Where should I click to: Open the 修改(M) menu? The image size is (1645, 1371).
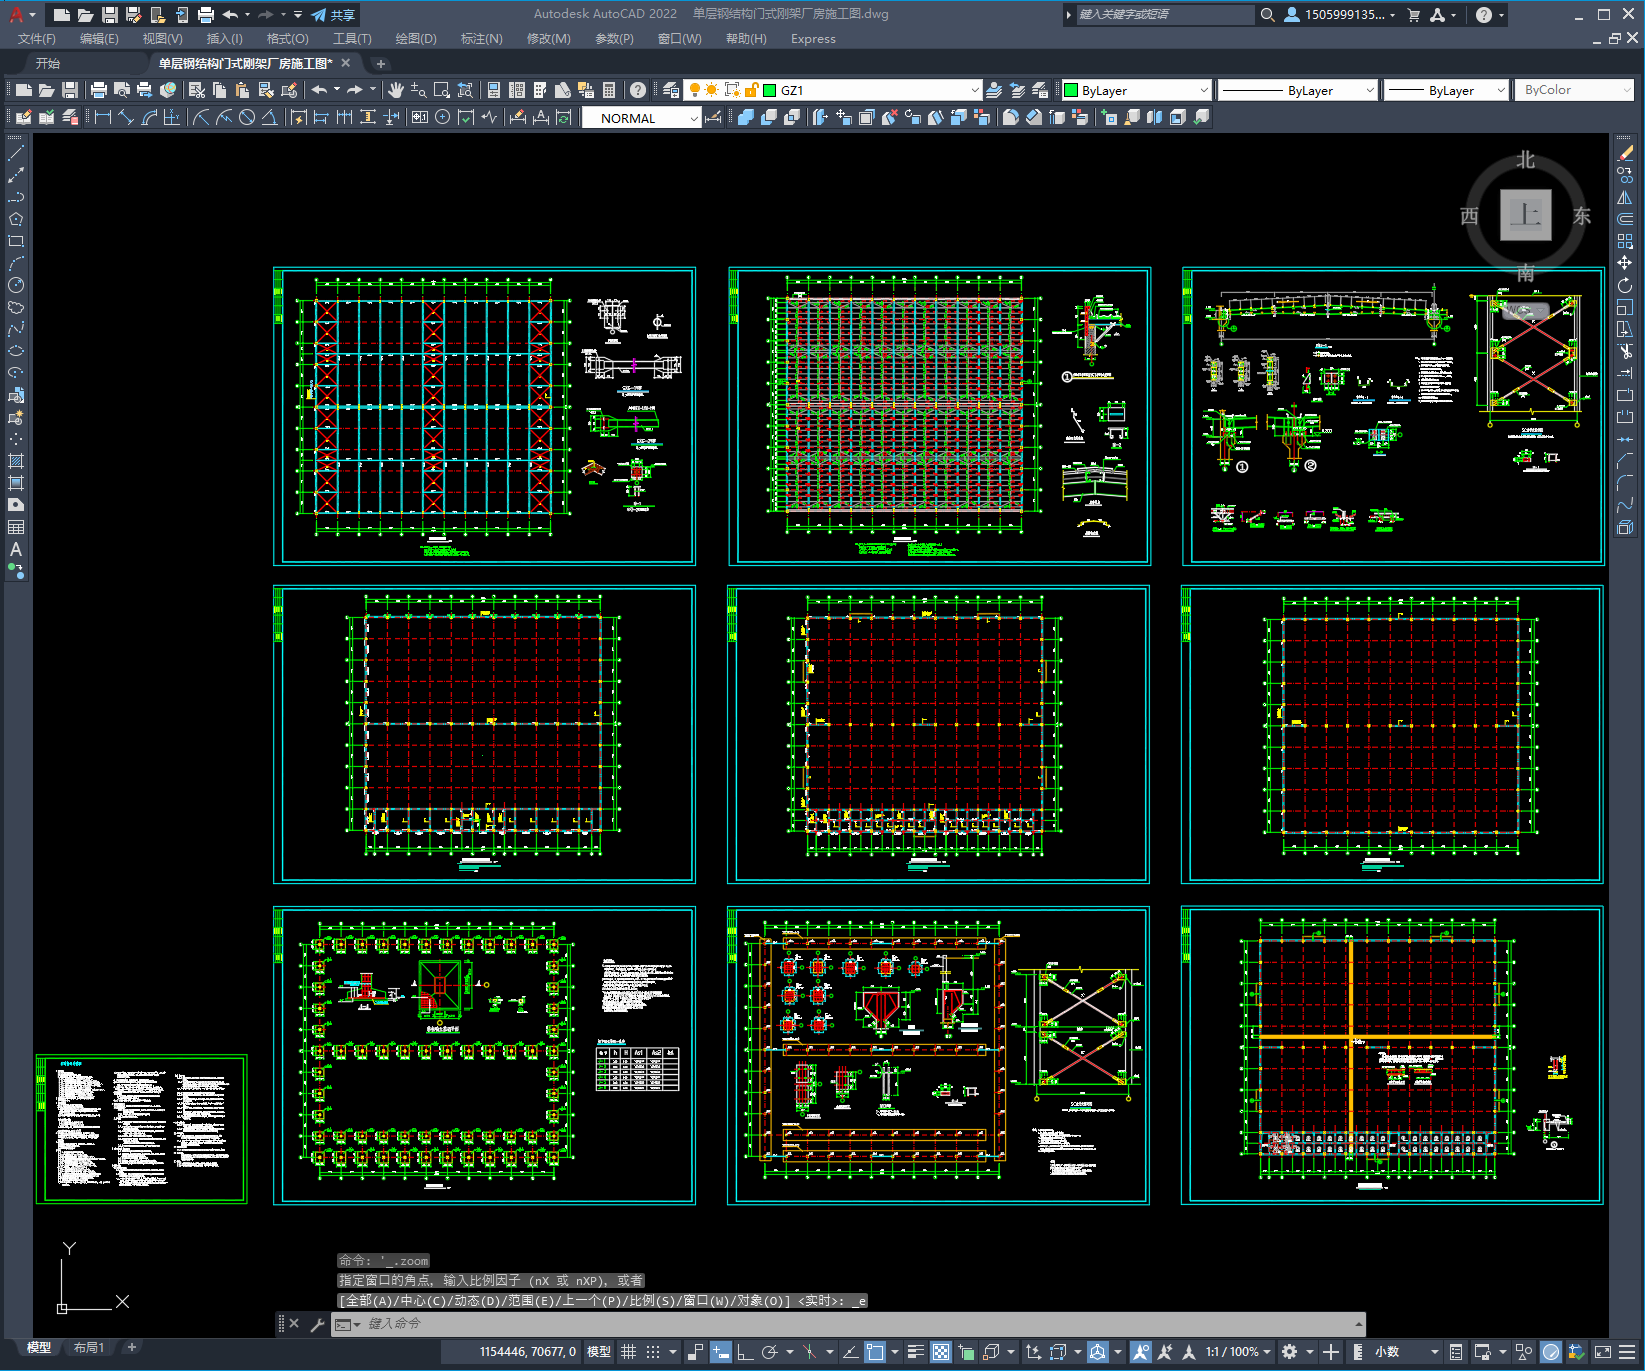[548, 39]
